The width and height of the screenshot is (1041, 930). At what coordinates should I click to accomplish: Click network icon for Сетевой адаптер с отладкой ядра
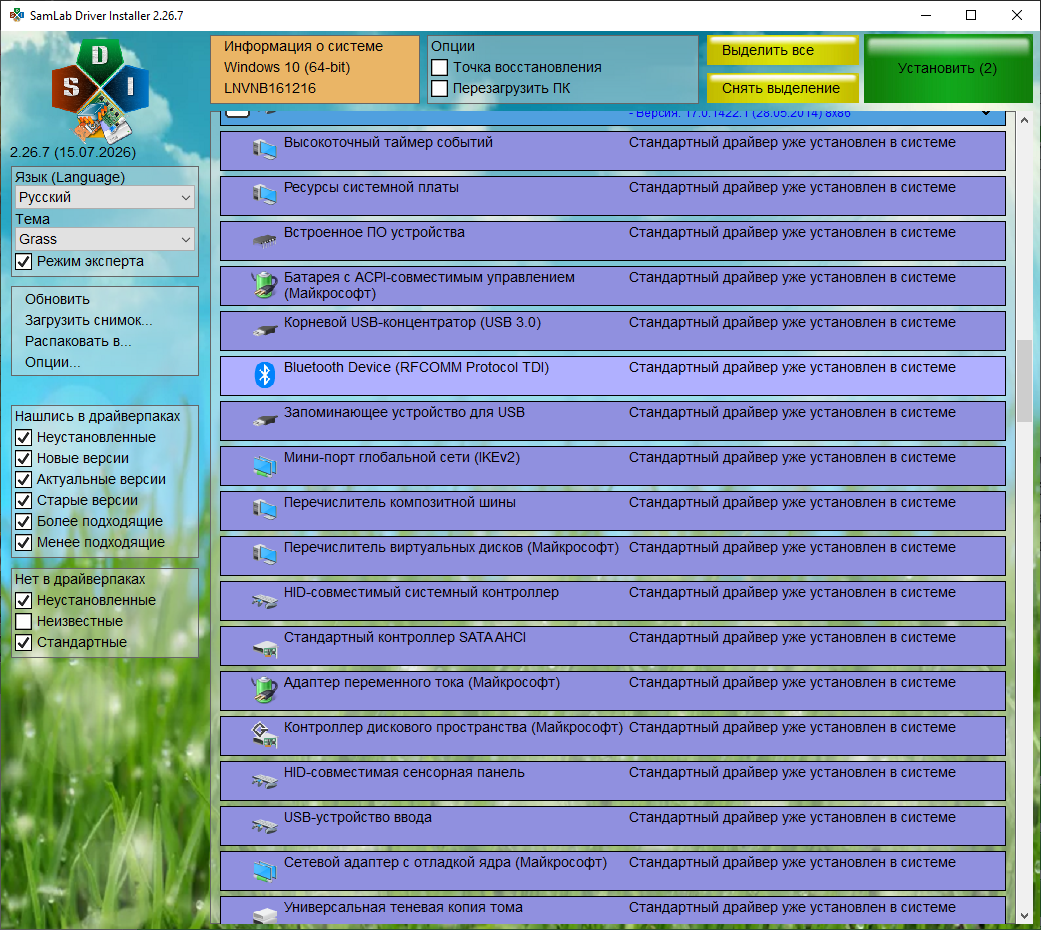point(264,870)
